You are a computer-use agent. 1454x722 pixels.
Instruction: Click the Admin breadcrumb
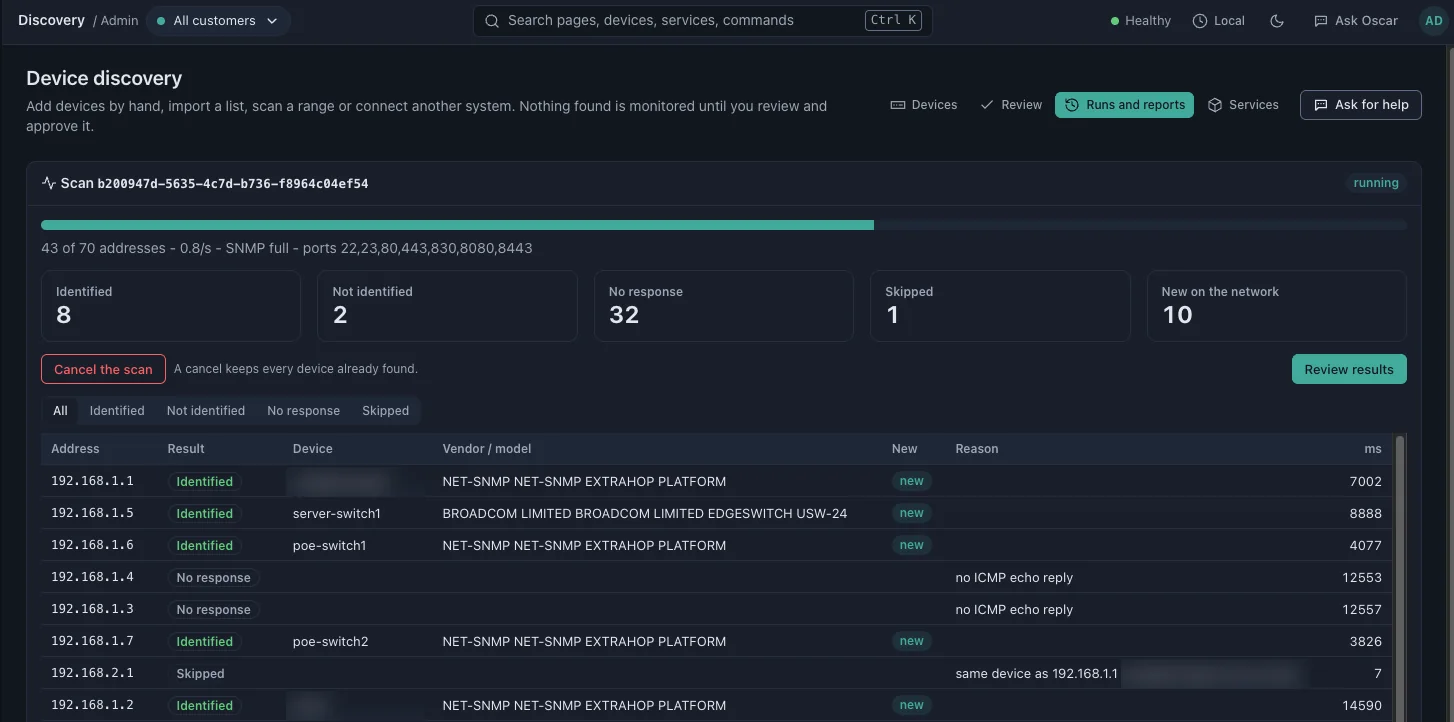[119, 20]
